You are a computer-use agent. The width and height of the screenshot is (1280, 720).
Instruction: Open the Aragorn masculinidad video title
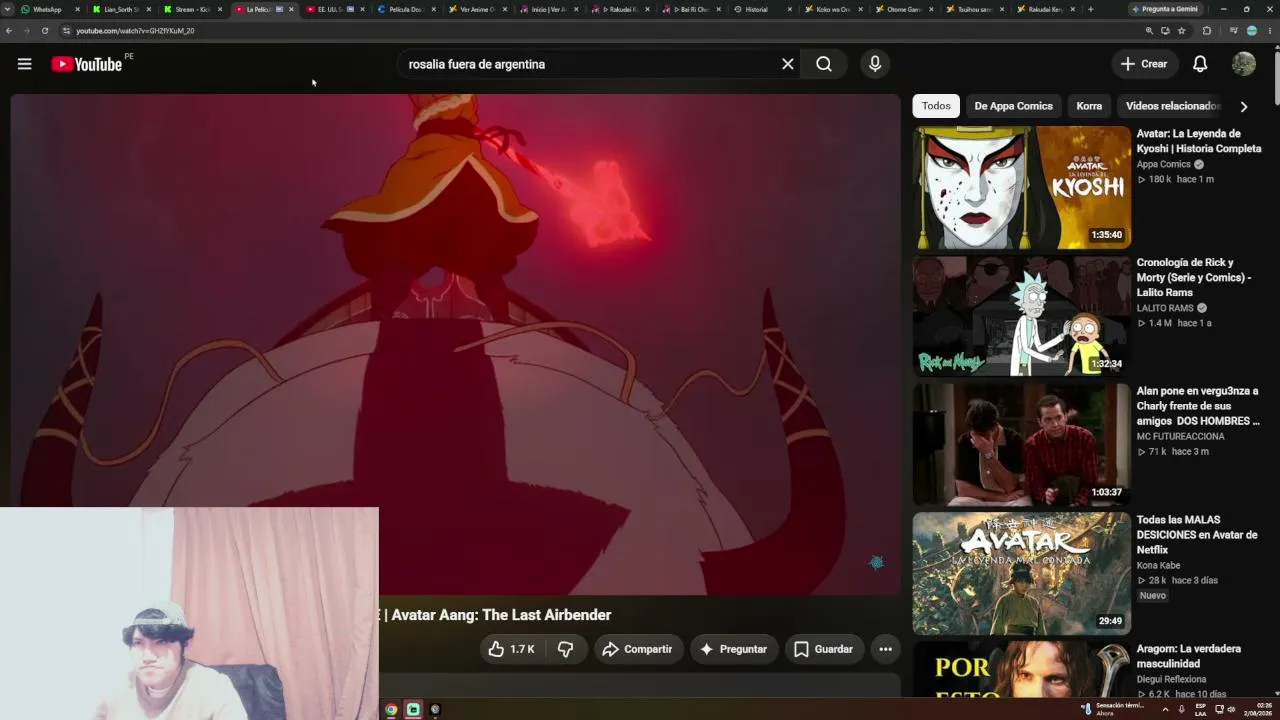tap(1189, 656)
